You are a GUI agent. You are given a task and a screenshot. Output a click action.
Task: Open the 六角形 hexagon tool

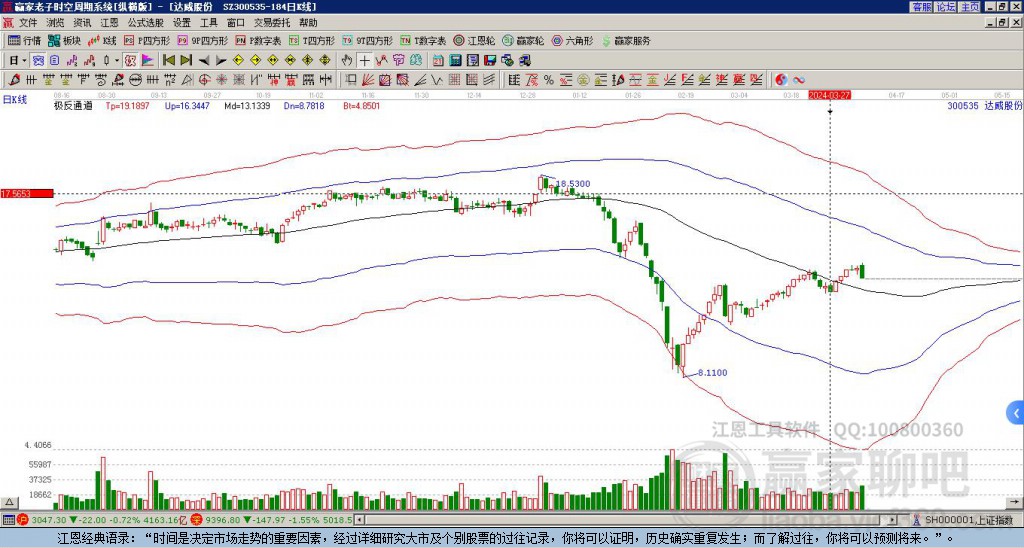(573, 40)
